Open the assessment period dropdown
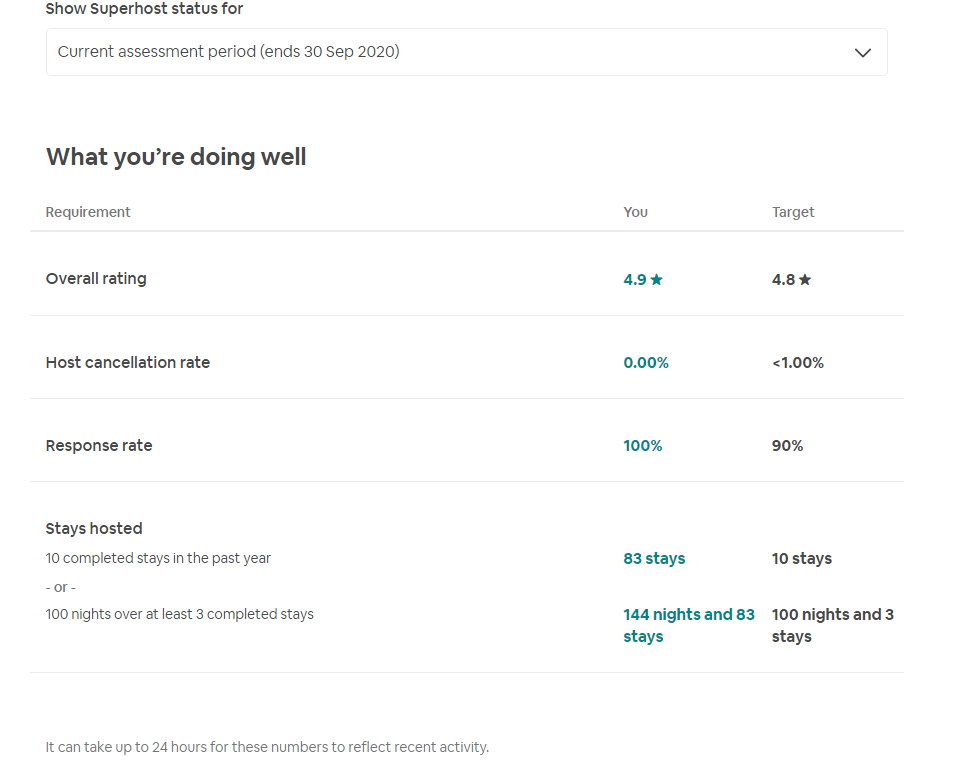The image size is (959, 763). click(x=466, y=52)
